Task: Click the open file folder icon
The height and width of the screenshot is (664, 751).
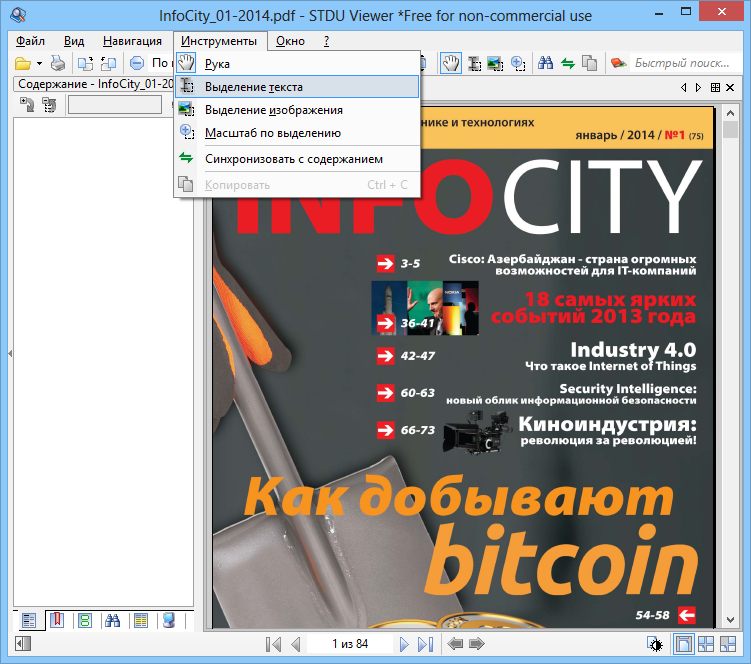Action: [x=23, y=63]
